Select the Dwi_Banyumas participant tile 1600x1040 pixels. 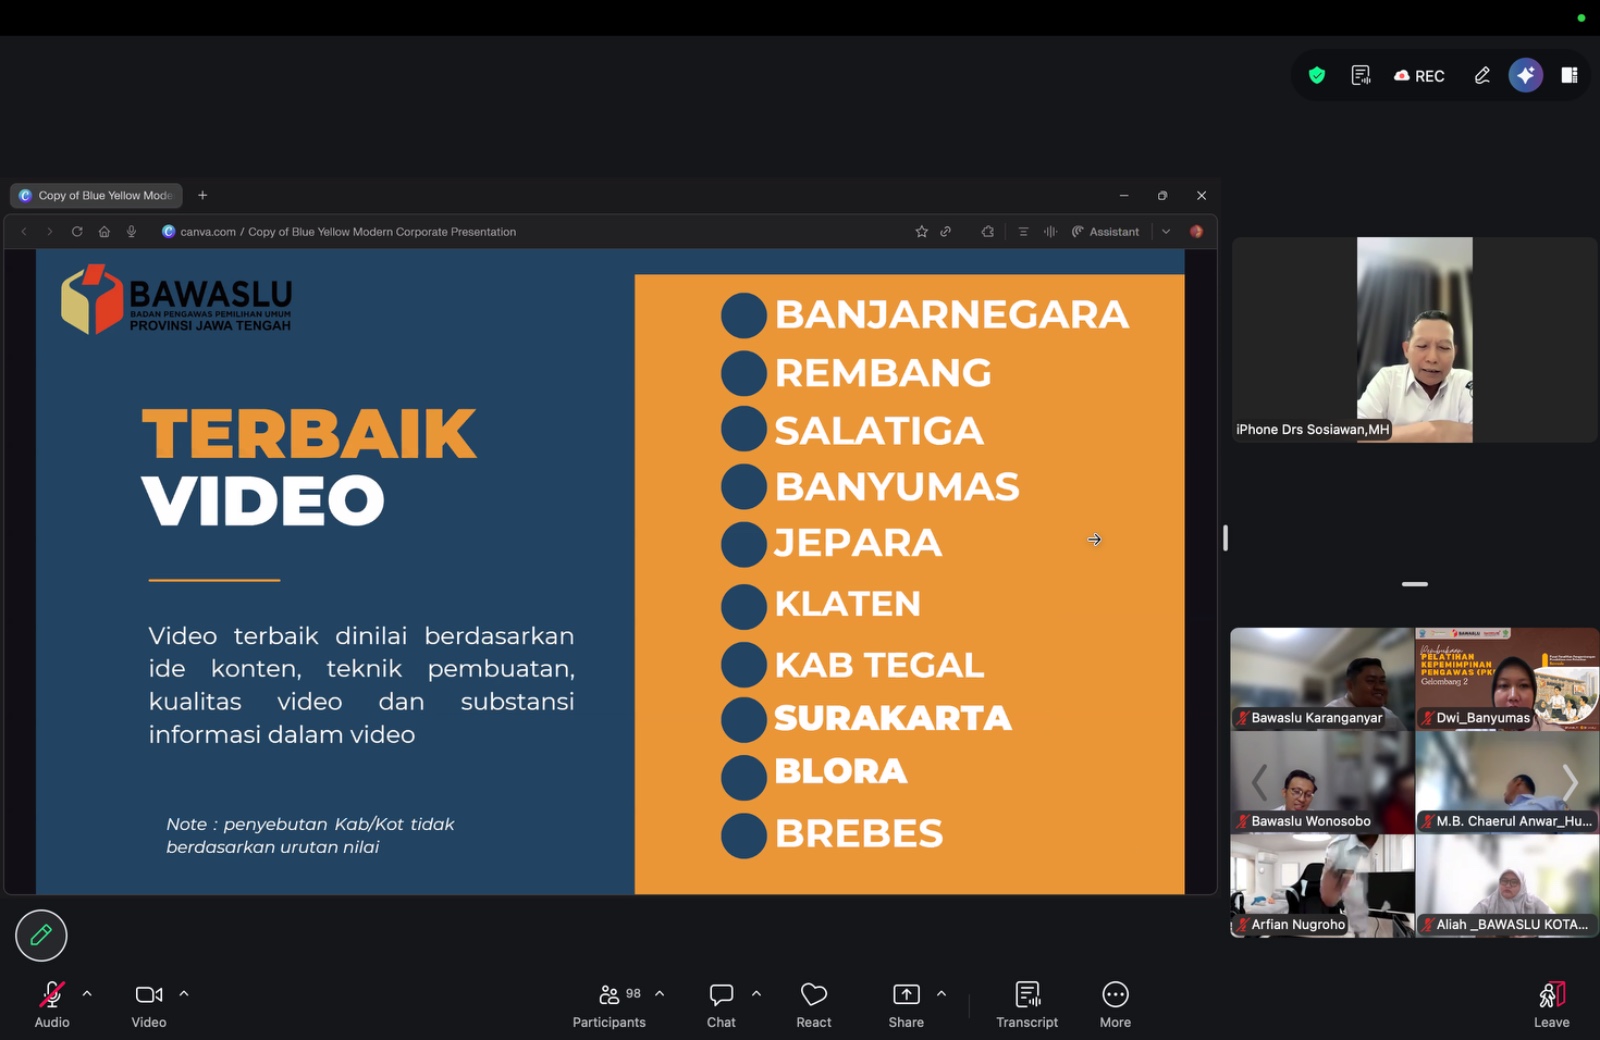(x=1507, y=679)
